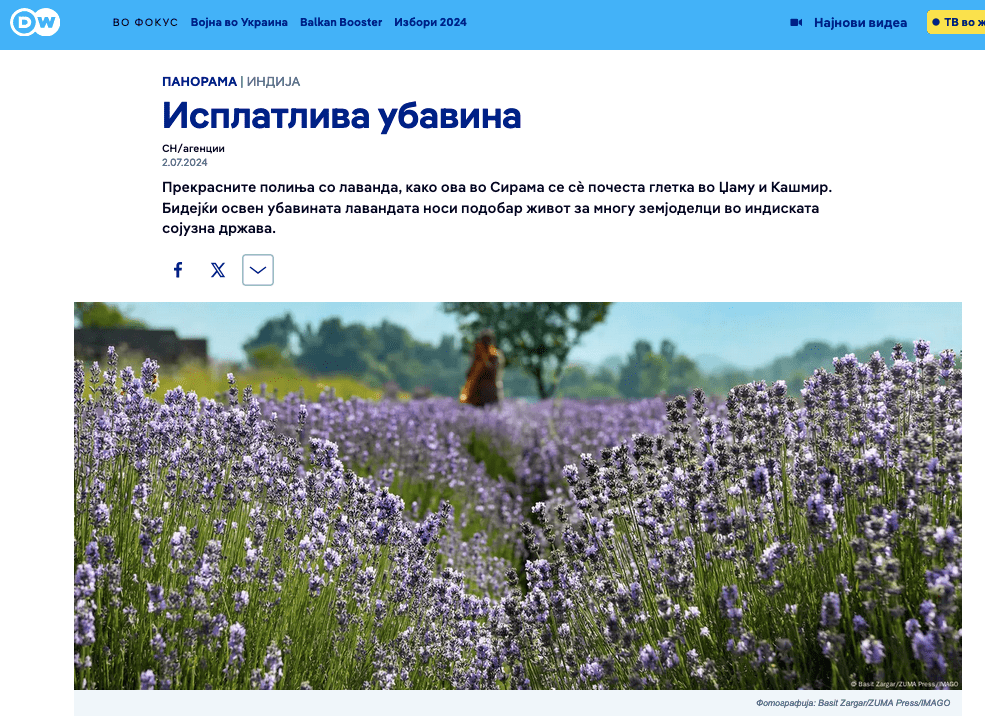The height and width of the screenshot is (719, 985).
Task: Click the video camera icon
Action: point(796,22)
